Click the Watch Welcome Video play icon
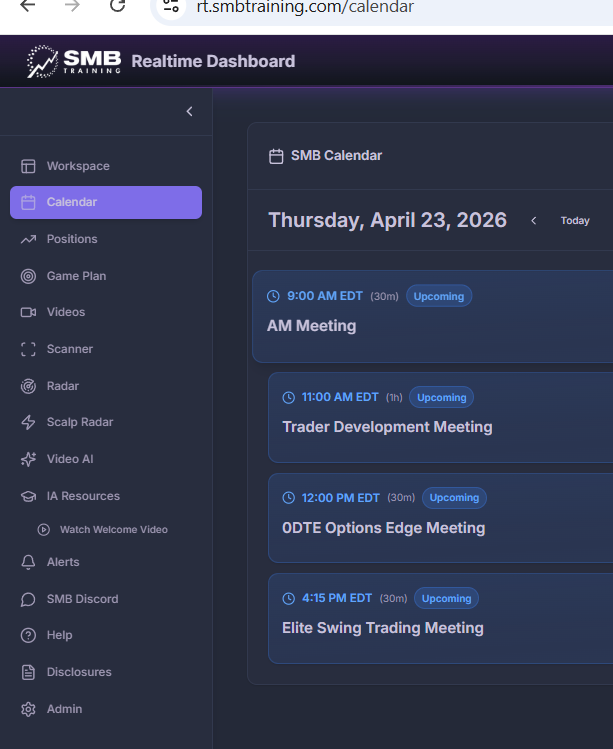Viewport: 613px width, 749px height. point(43,529)
